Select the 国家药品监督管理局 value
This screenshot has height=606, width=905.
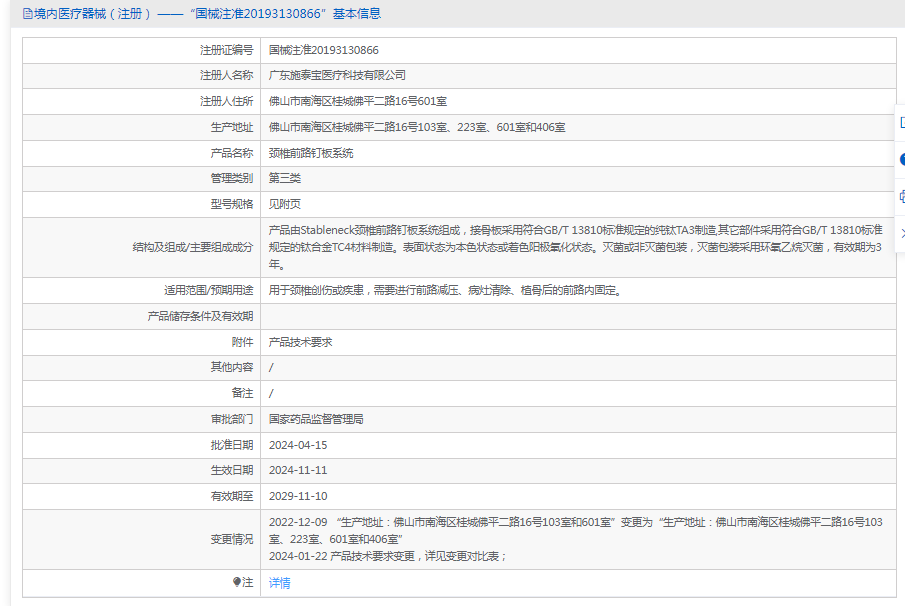pyautogui.click(x=316, y=419)
